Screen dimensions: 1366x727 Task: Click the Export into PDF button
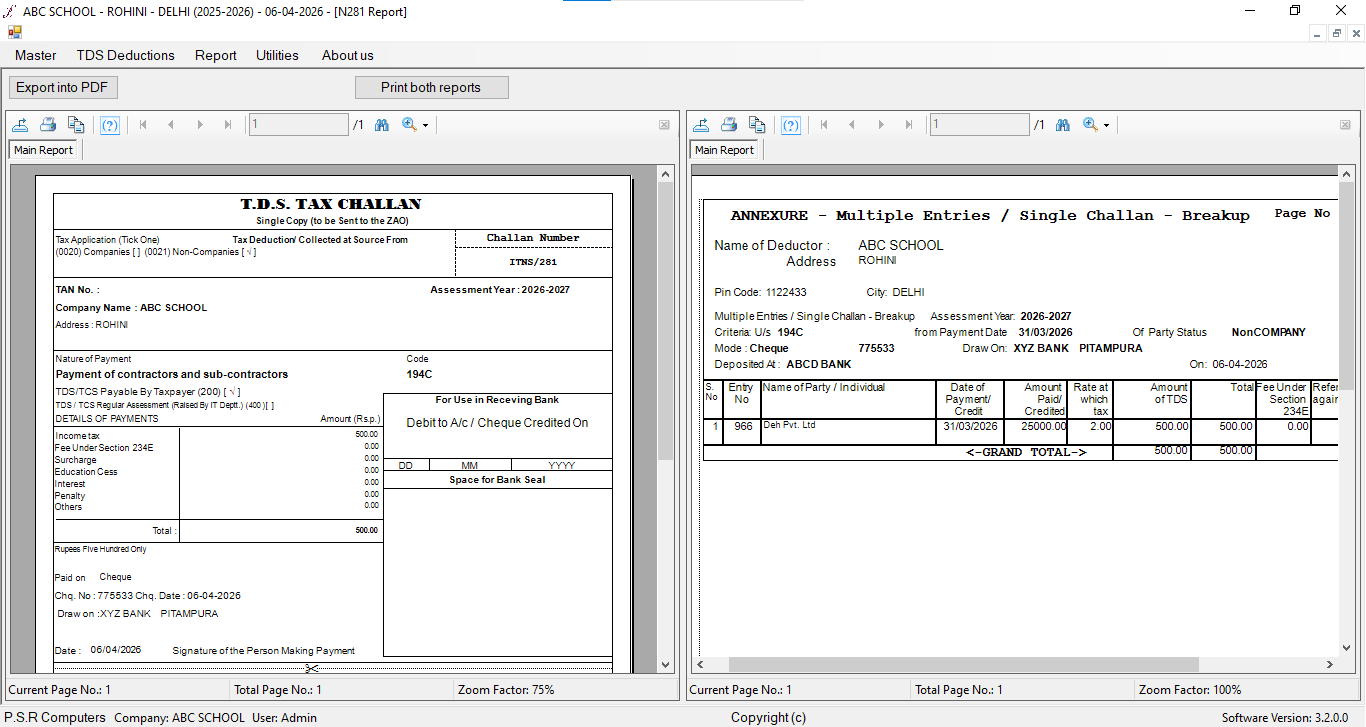(63, 87)
